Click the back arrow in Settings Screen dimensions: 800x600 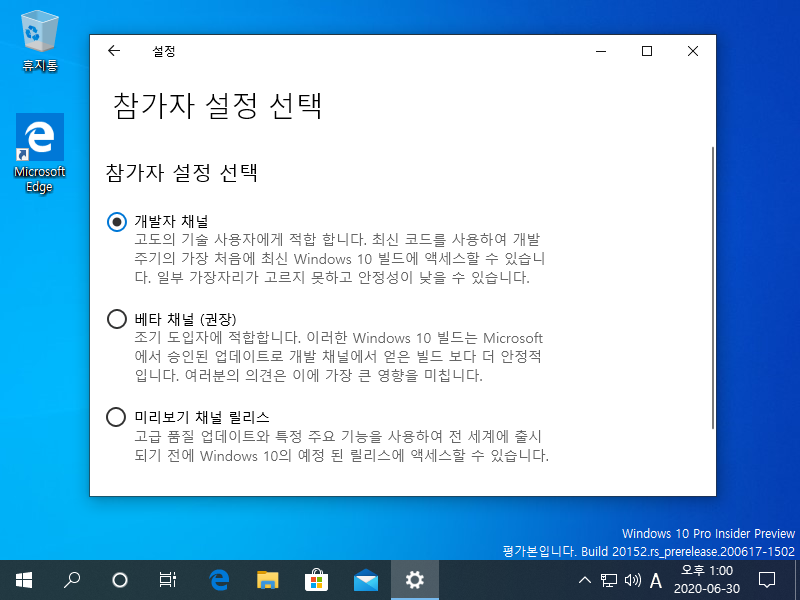pos(113,50)
